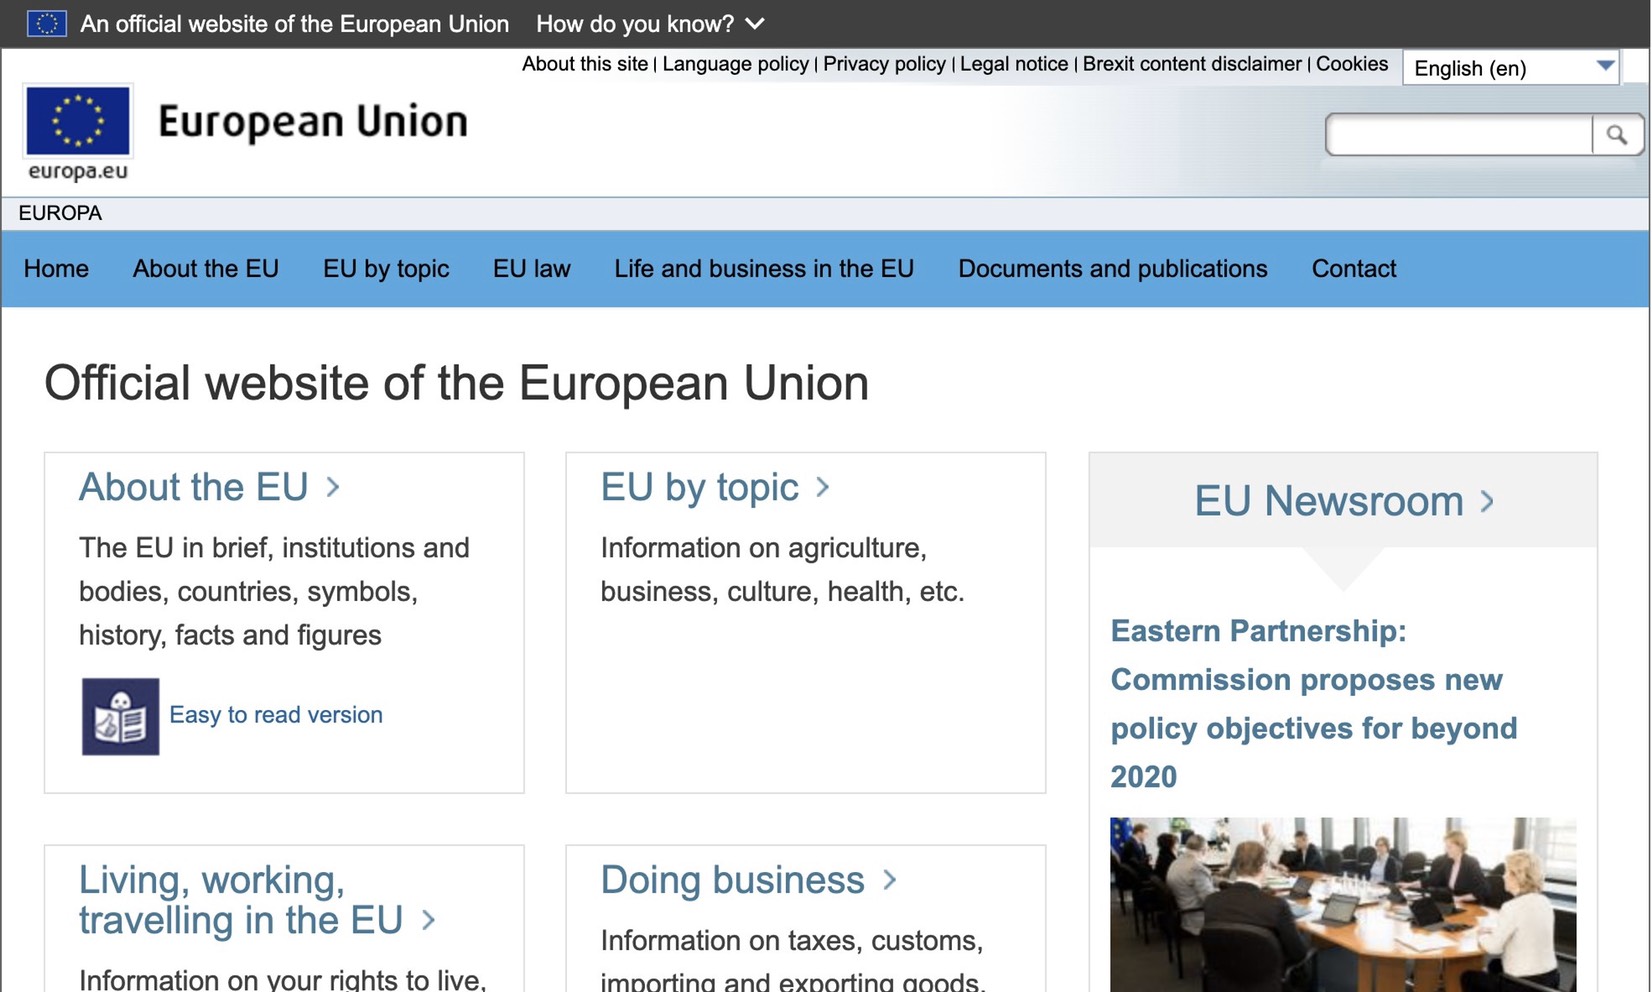Image resolution: width=1652 pixels, height=992 pixels.
Task: Open Living, working, travelling in the EU section
Action: point(240,900)
